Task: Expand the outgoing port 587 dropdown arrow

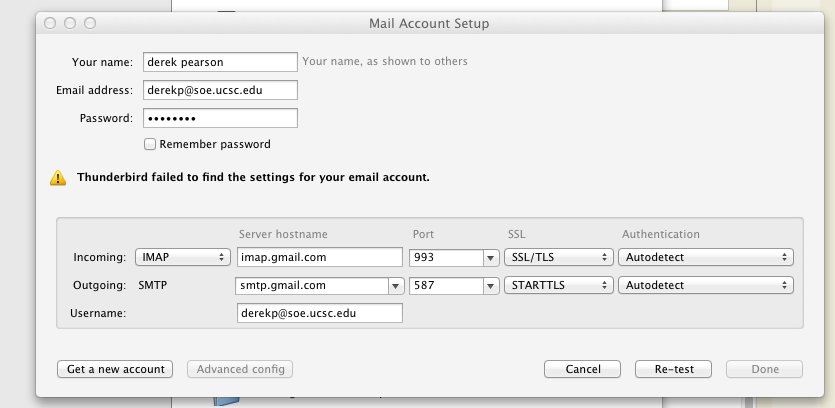Action: click(x=490, y=286)
